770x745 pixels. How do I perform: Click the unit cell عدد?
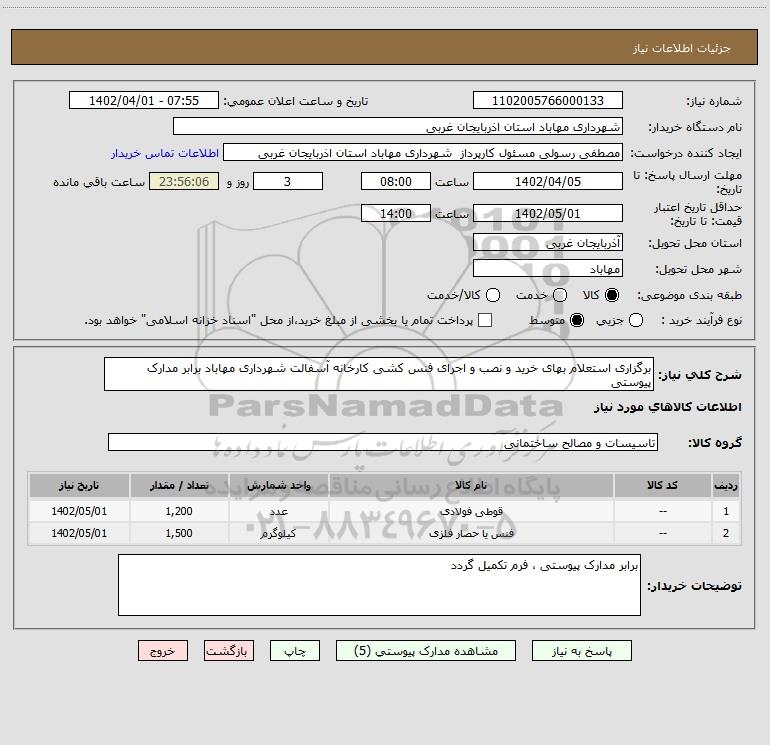[278, 511]
